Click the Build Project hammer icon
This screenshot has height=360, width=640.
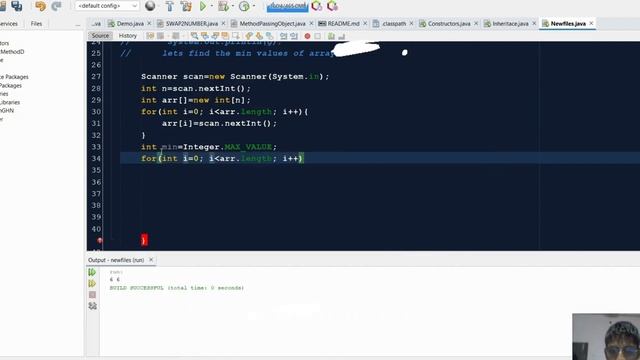[x=170, y=6]
